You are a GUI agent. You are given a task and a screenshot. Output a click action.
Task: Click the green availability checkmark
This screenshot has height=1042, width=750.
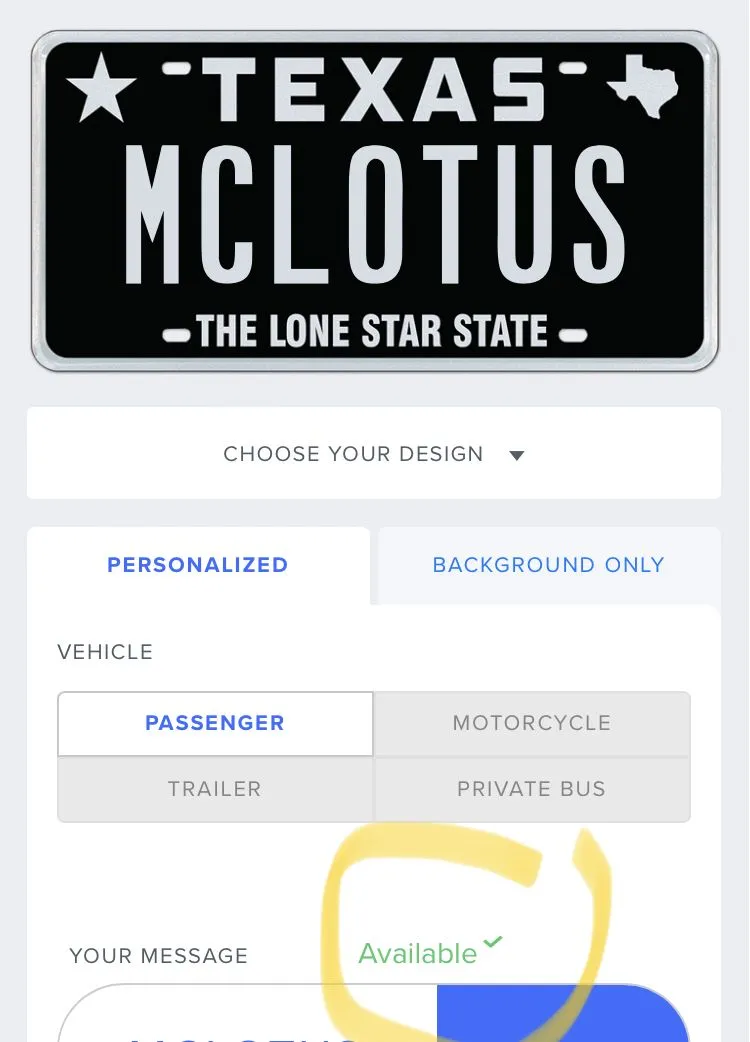pyautogui.click(x=492, y=942)
